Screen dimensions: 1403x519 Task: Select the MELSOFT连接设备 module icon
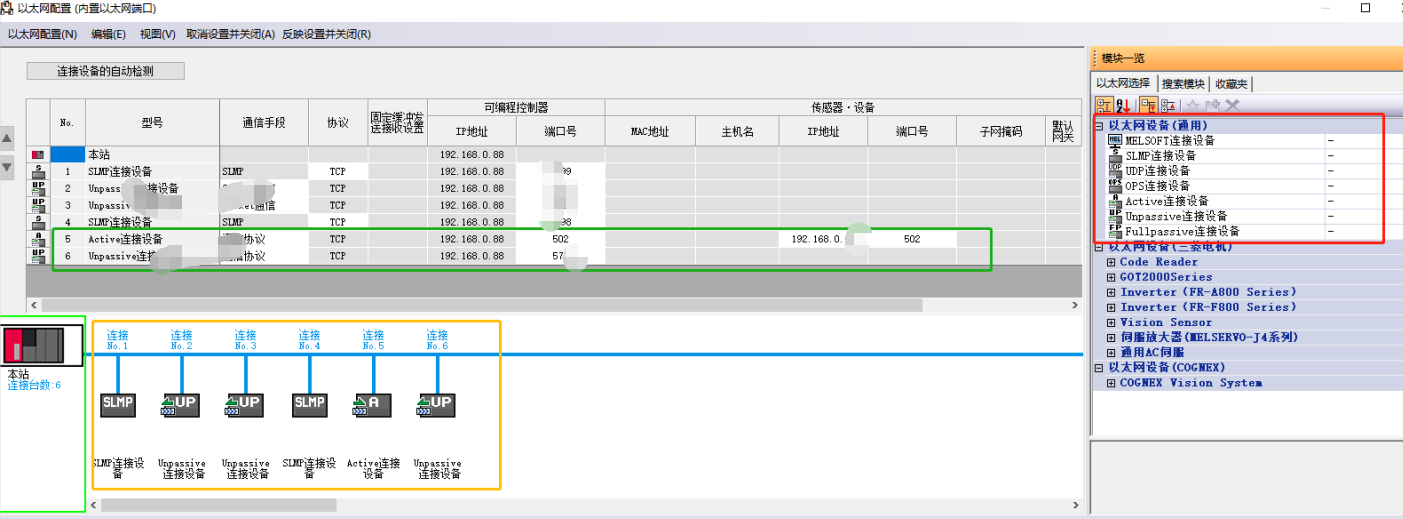(1115, 141)
